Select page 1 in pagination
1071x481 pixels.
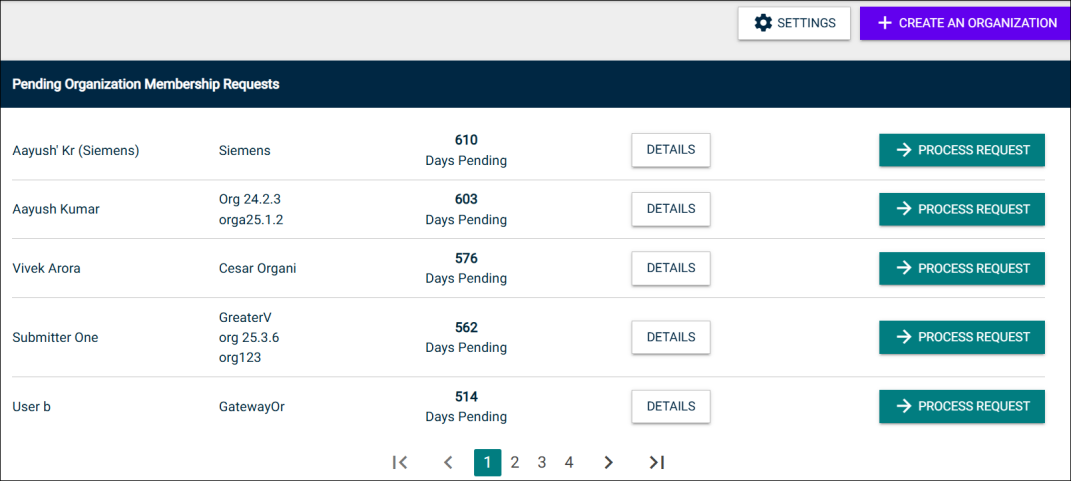[487, 462]
